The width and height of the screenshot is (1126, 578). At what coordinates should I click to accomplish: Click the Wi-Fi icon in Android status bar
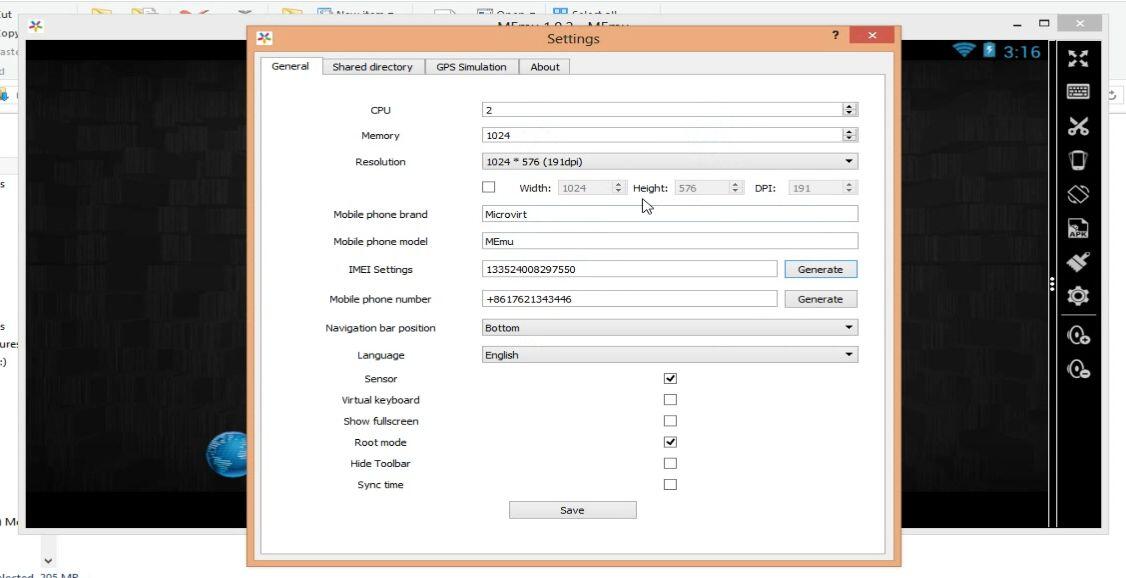coord(964,50)
